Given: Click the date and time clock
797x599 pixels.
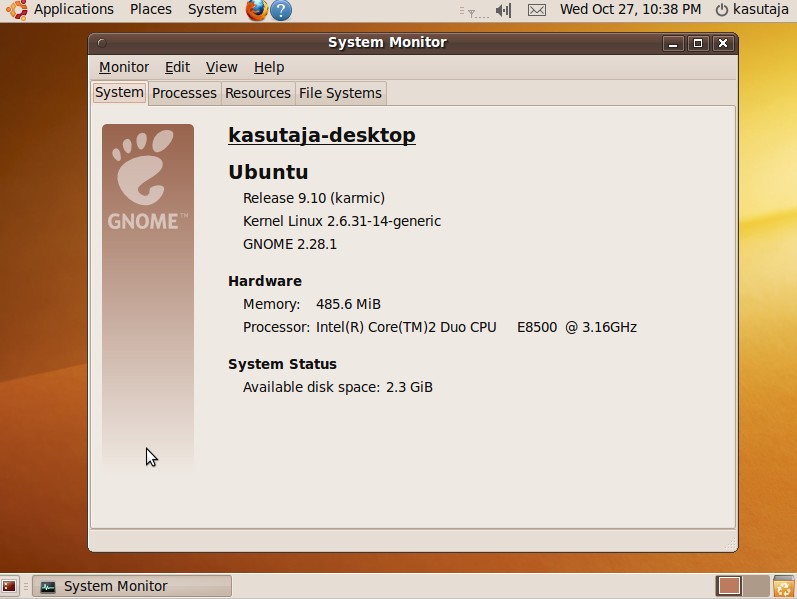Looking at the screenshot, I should tap(630, 10).
